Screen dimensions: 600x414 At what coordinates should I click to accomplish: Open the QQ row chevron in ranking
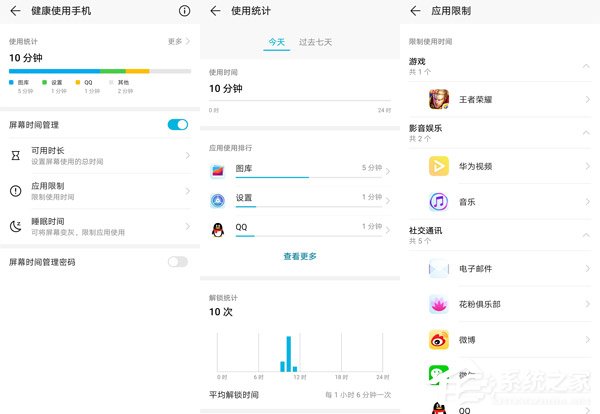[388, 230]
